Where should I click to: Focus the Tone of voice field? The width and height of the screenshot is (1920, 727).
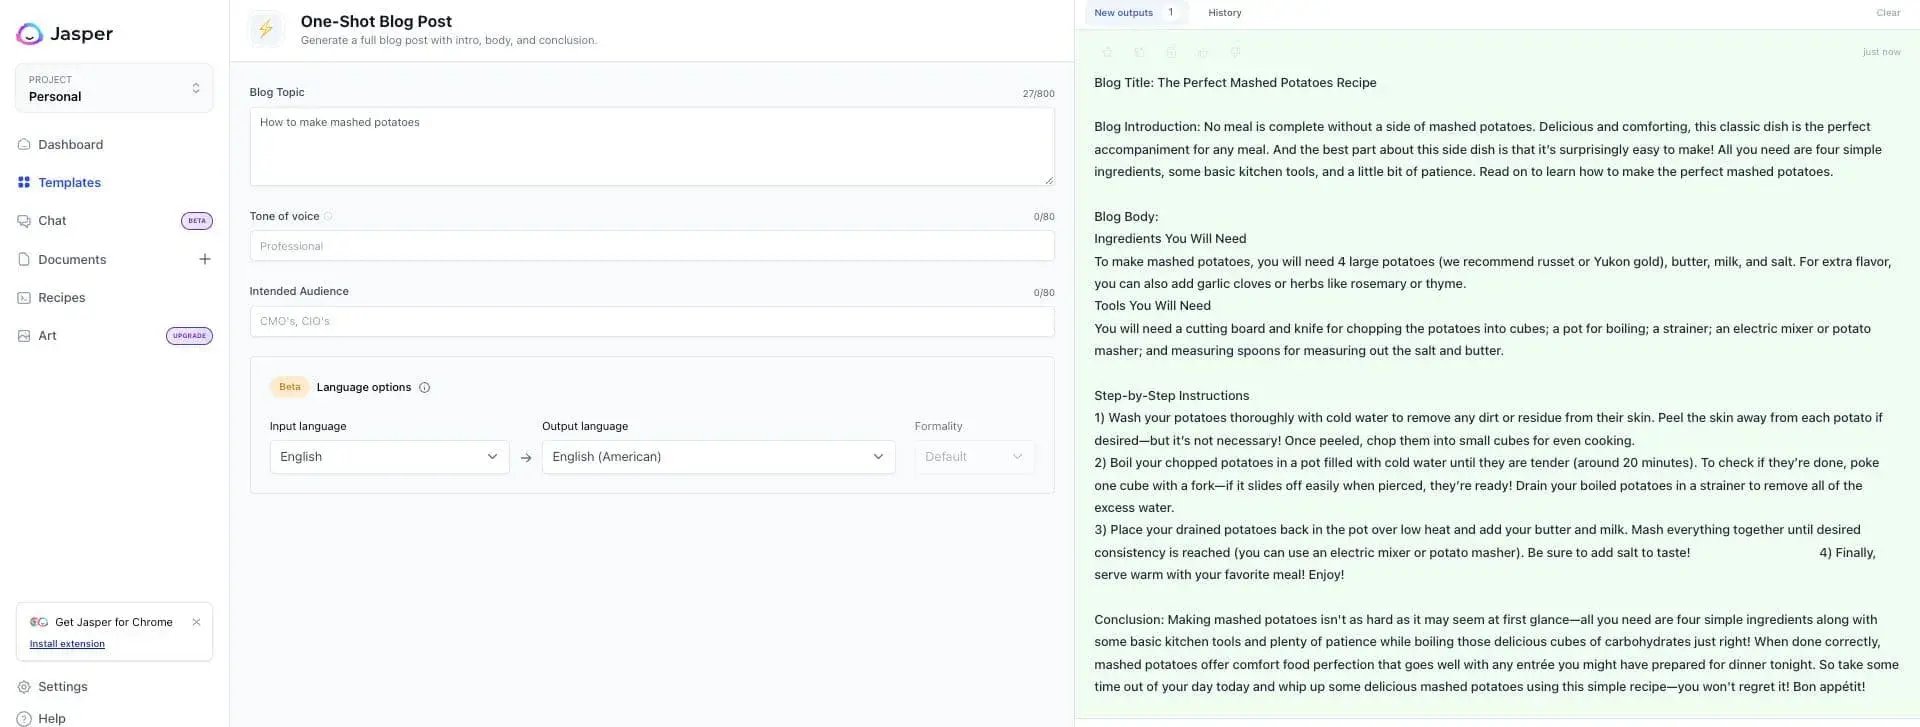click(x=652, y=246)
